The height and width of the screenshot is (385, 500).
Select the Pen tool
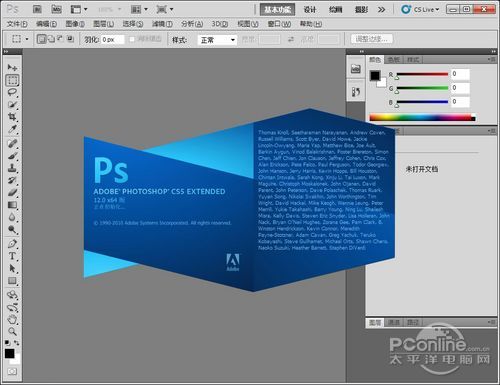point(12,244)
